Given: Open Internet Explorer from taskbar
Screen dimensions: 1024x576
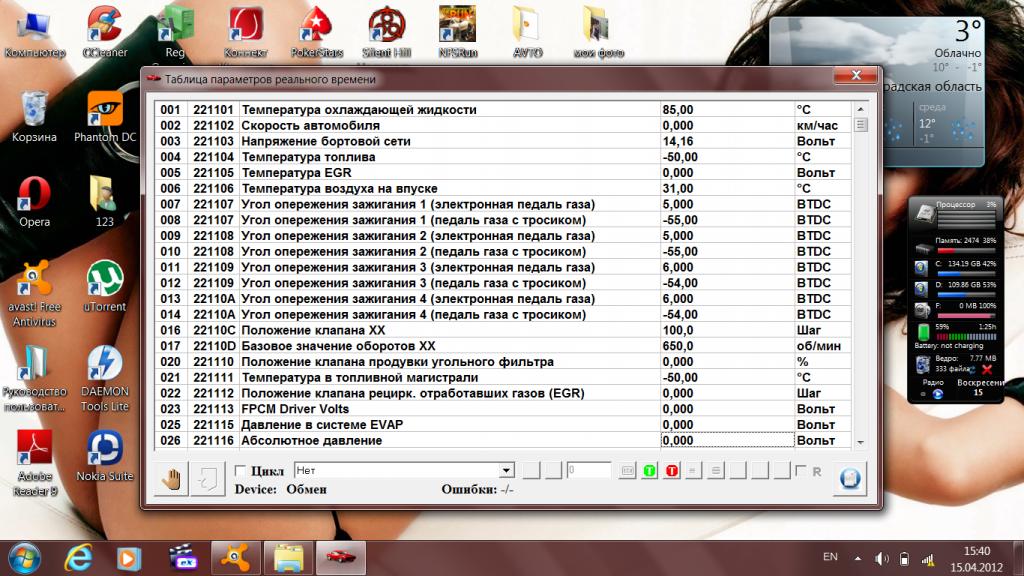Looking at the screenshot, I should 79,556.
